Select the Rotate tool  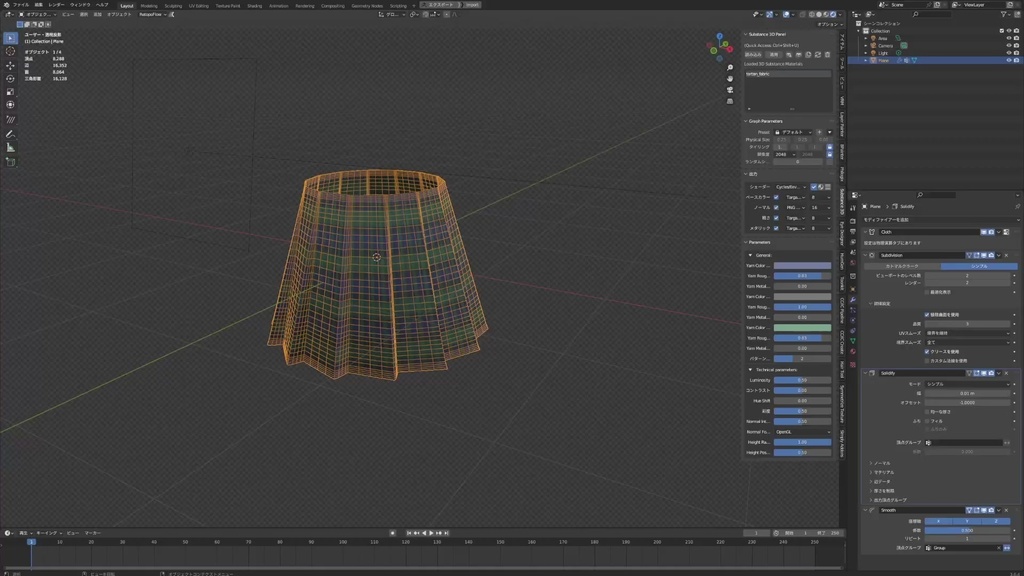click(x=10, y=78)
